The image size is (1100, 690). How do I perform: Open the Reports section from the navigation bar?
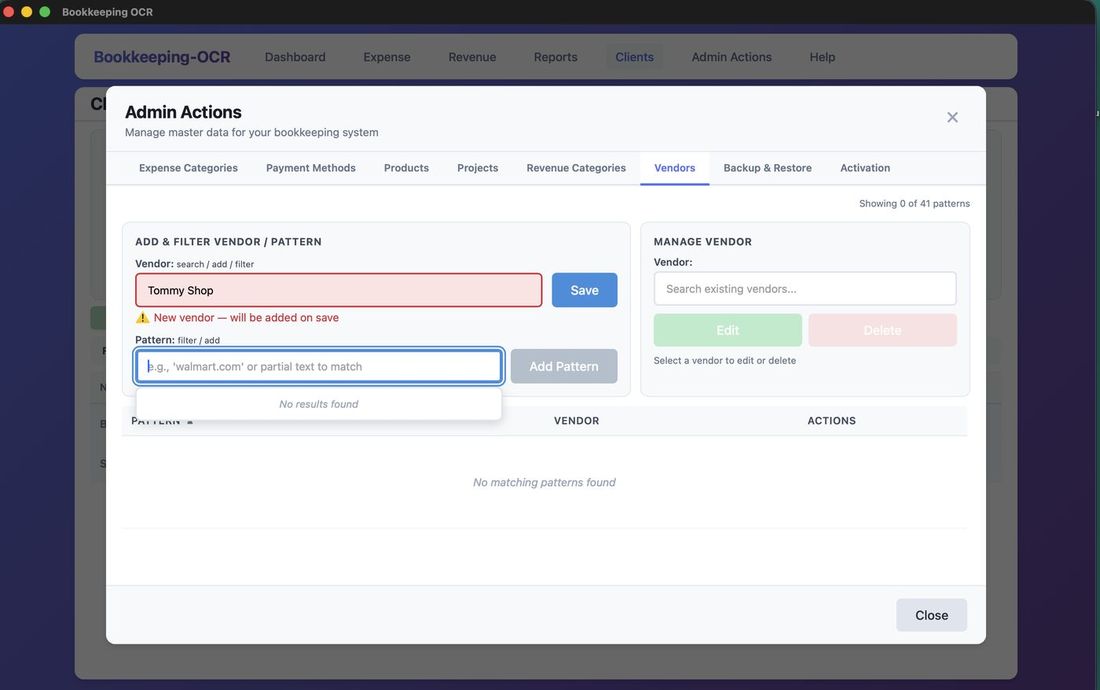pyautogui.click(x=555, y=57)
